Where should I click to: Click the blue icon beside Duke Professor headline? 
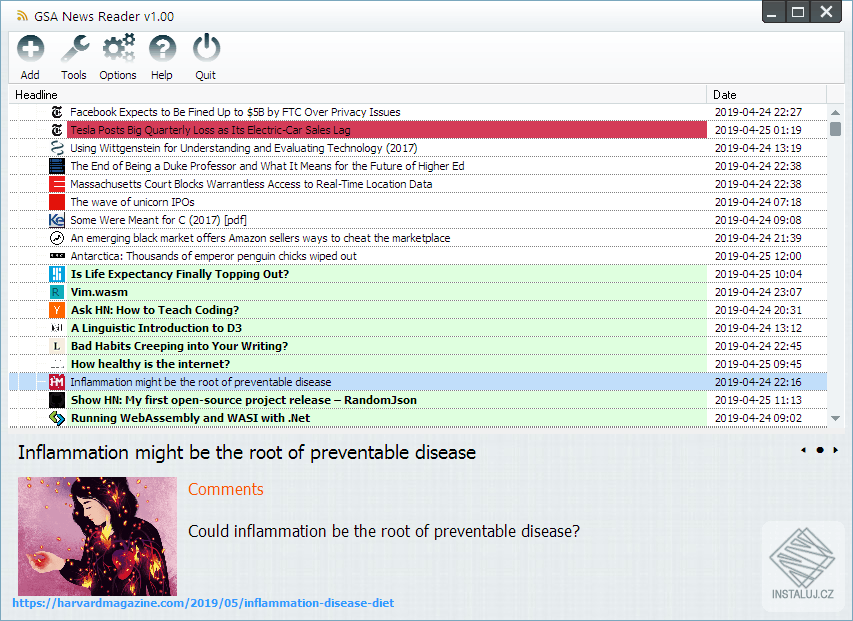(57, 166)
